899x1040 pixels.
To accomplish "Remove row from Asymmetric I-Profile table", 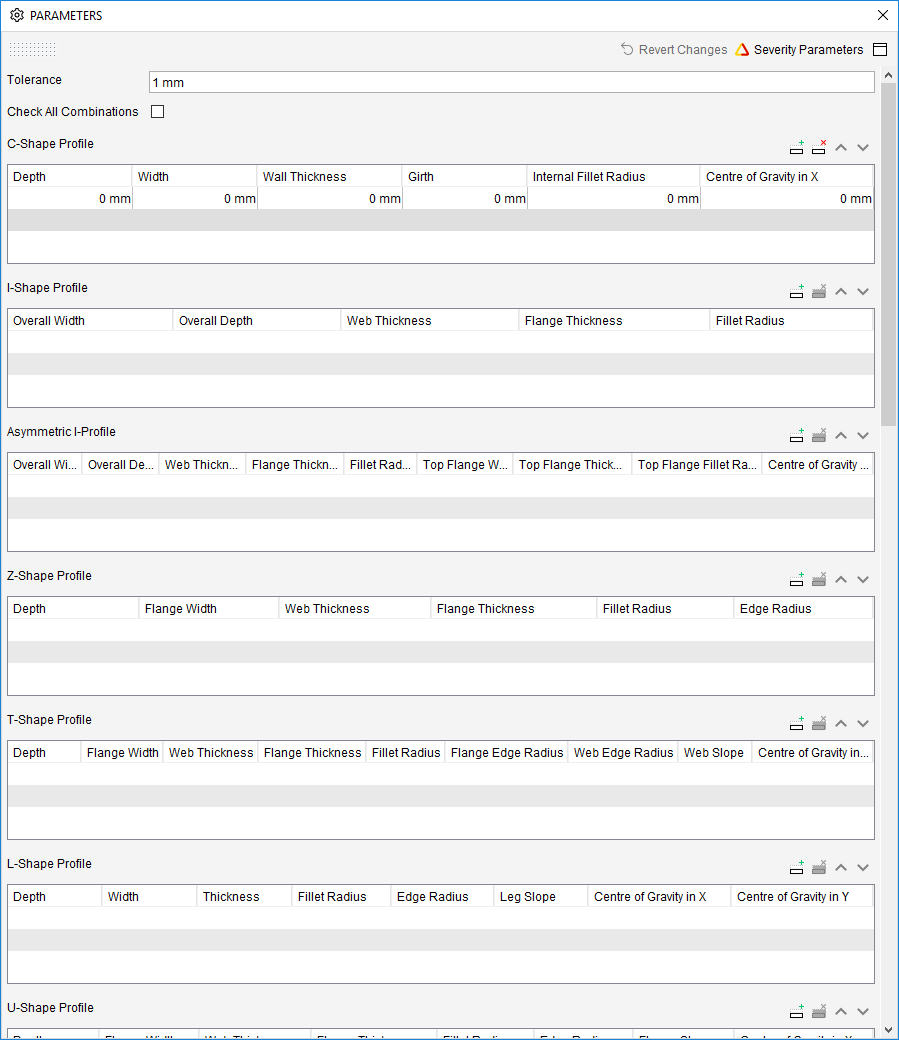I will click(819, 435).
